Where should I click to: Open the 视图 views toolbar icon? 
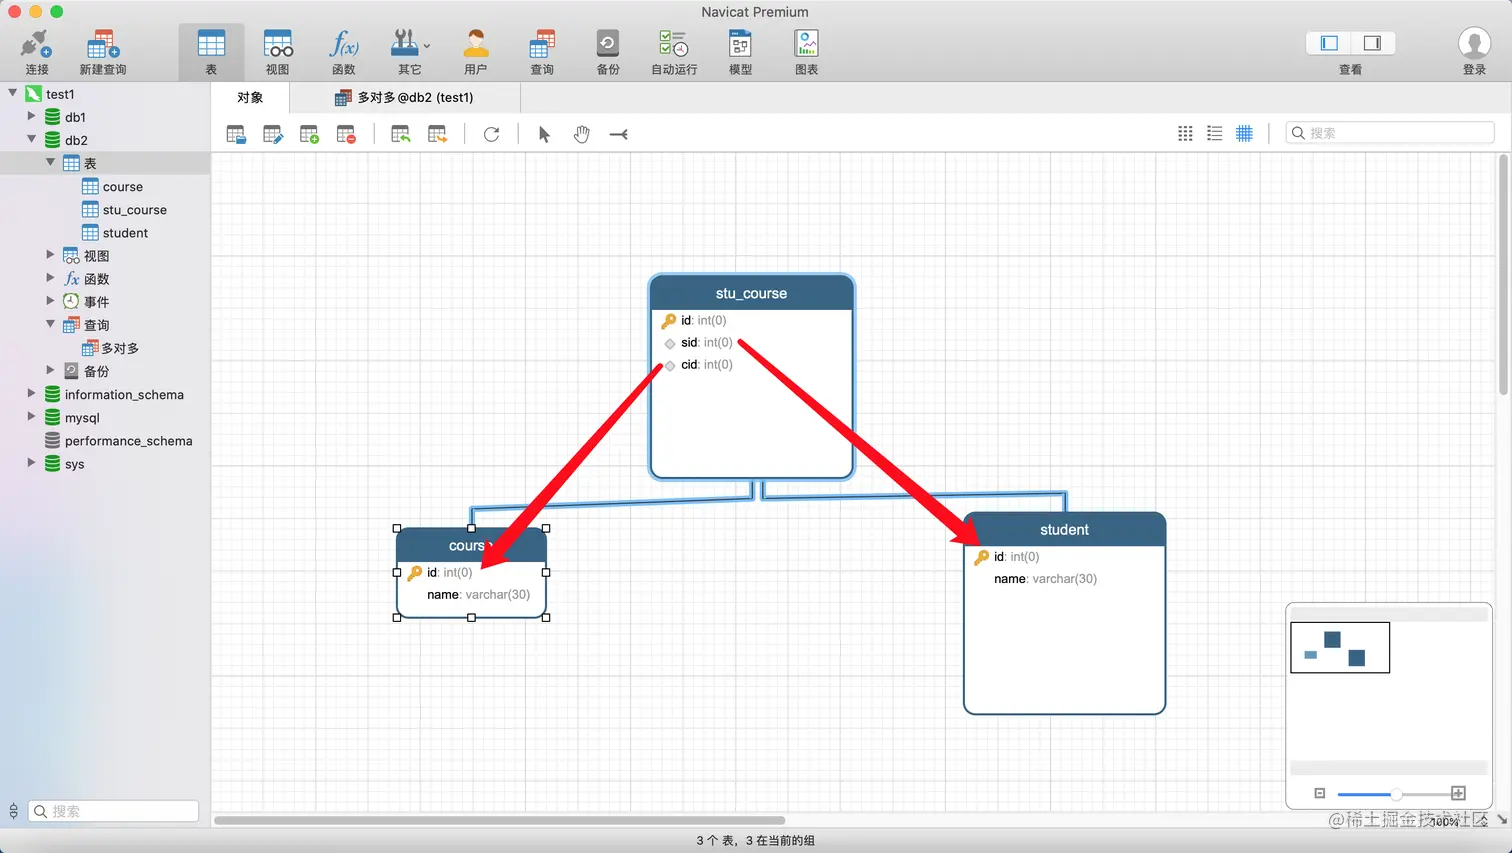(x=277, y=52)
